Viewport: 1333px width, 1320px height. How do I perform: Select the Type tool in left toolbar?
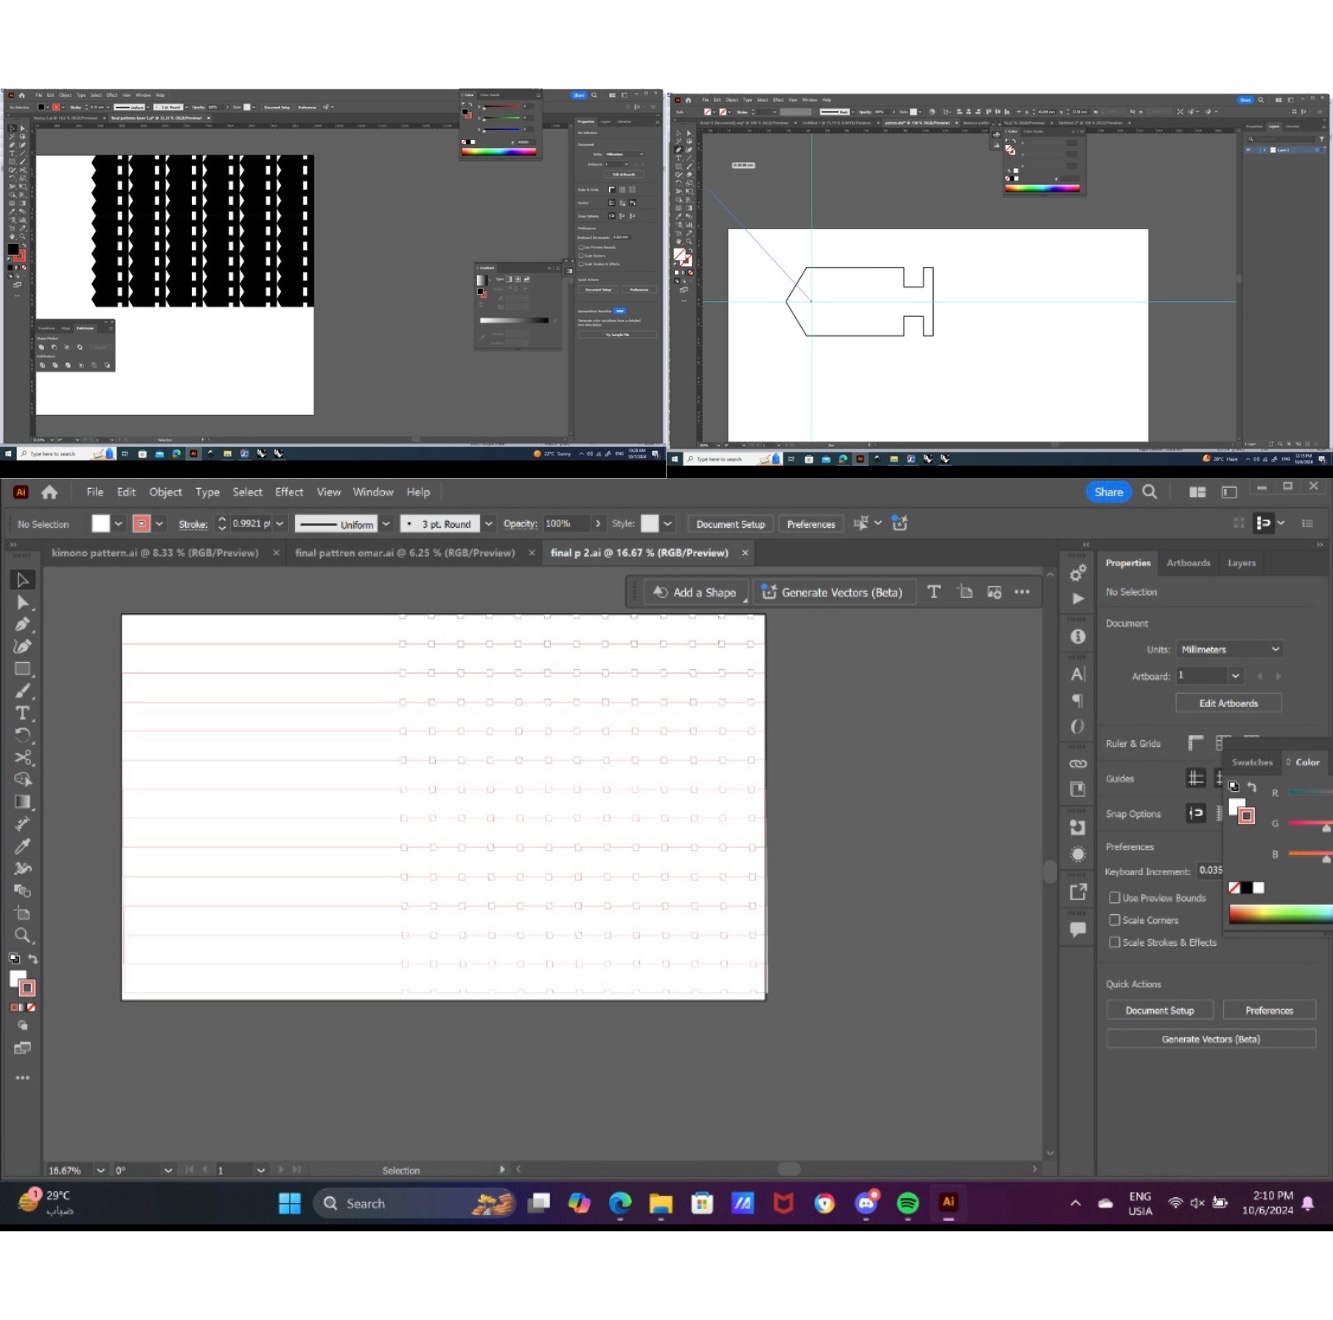tap(22, 713)
